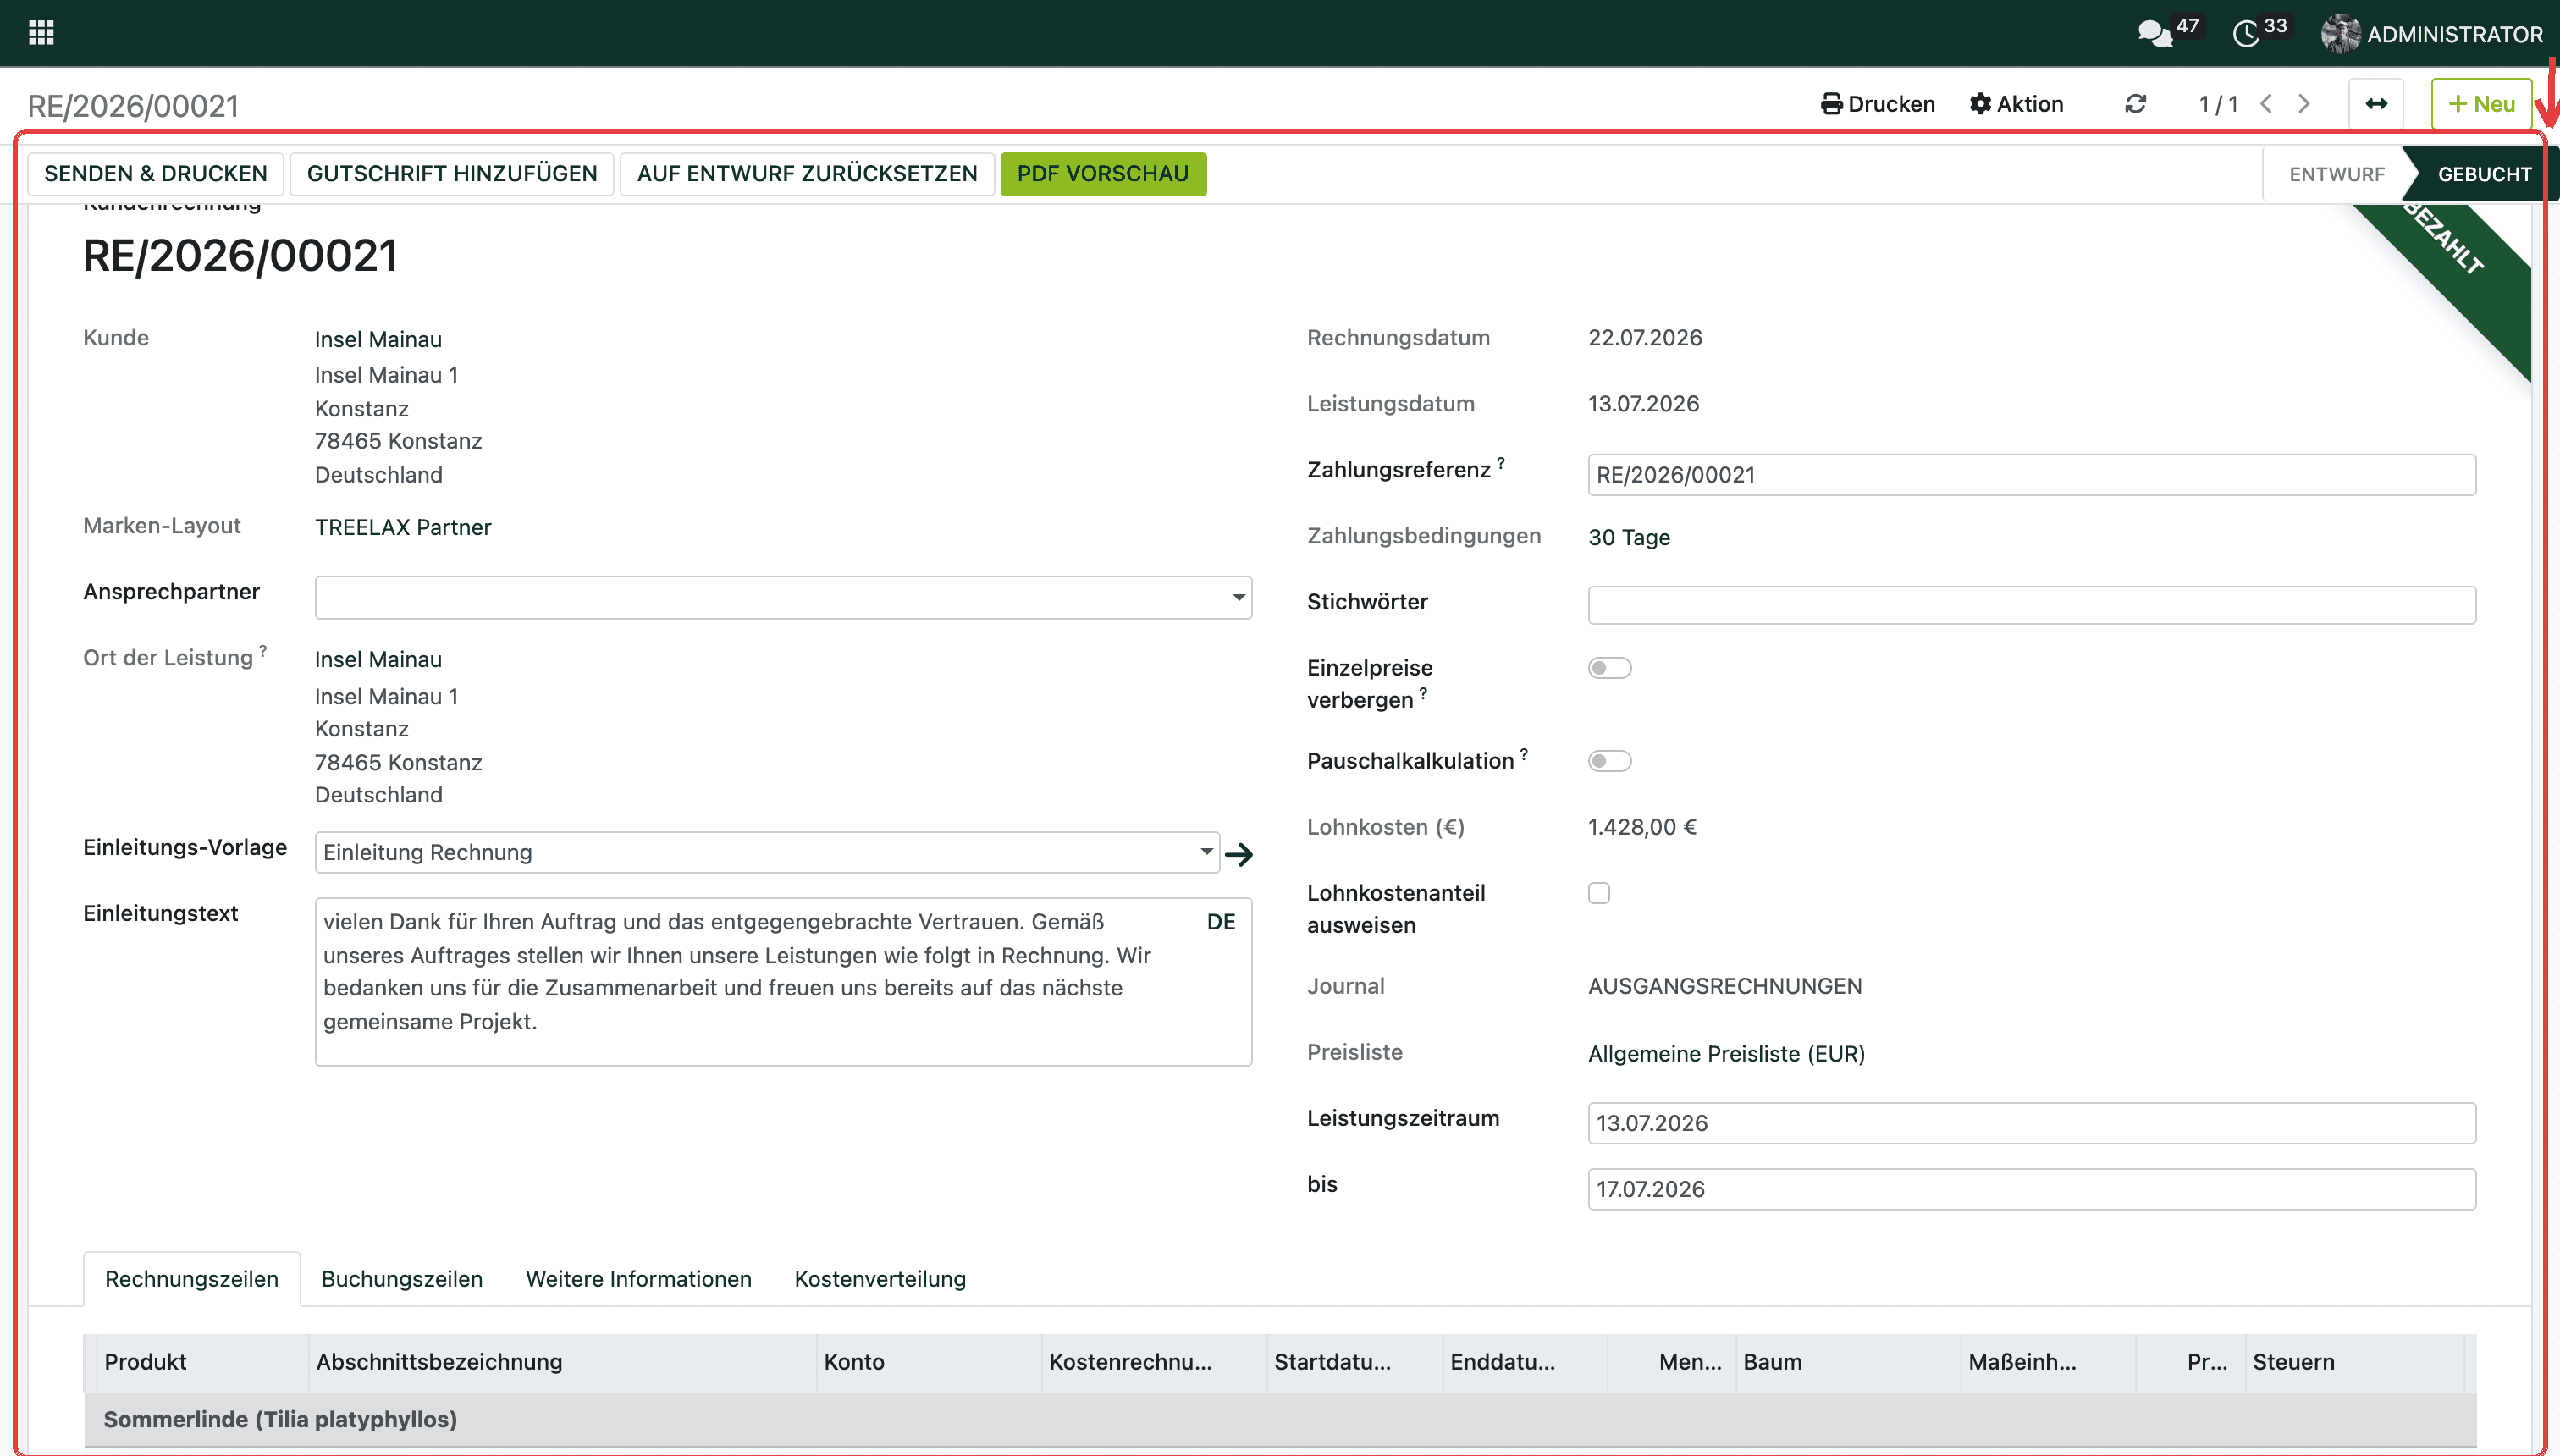Check Lohnkostenanteil ausweisen checkbox
The image size is (2560, 1456).
point(1599,893)
